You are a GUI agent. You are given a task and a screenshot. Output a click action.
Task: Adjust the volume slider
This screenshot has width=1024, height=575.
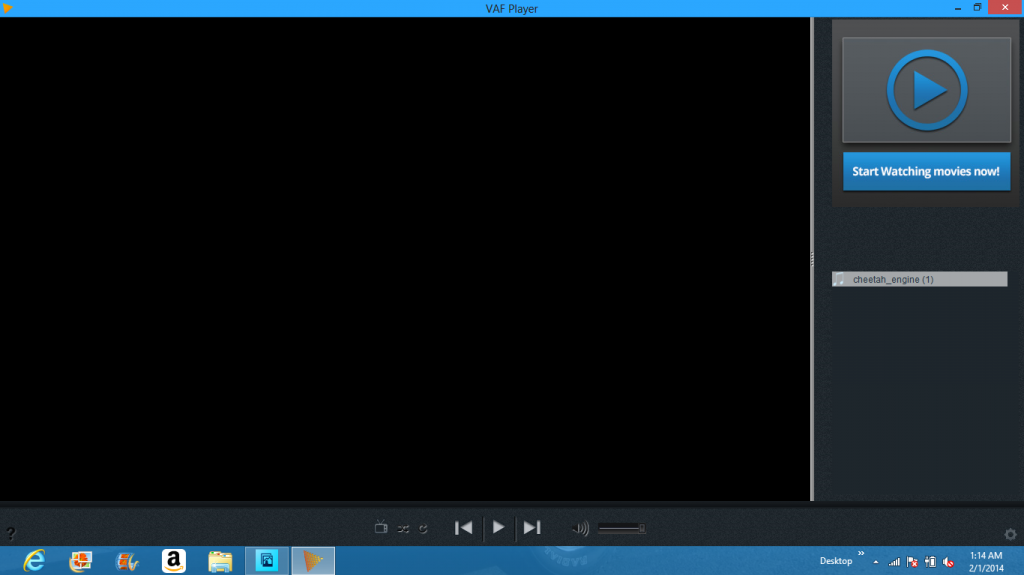point(622,528)
